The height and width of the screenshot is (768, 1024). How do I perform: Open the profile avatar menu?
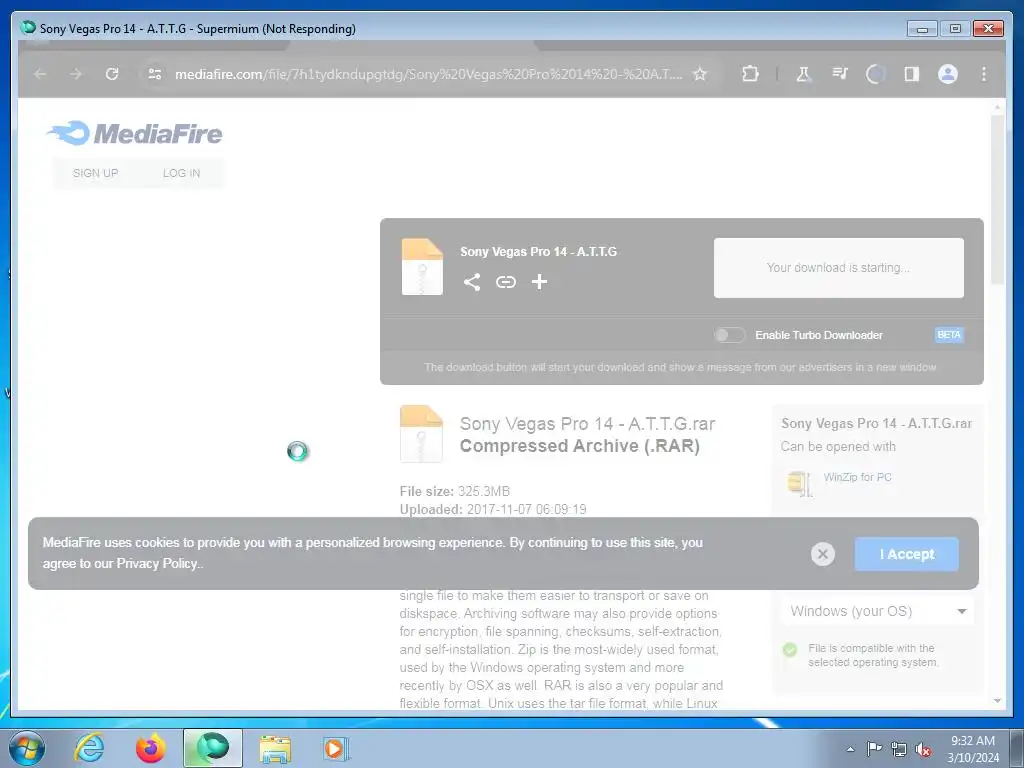(x=948, y=74)
